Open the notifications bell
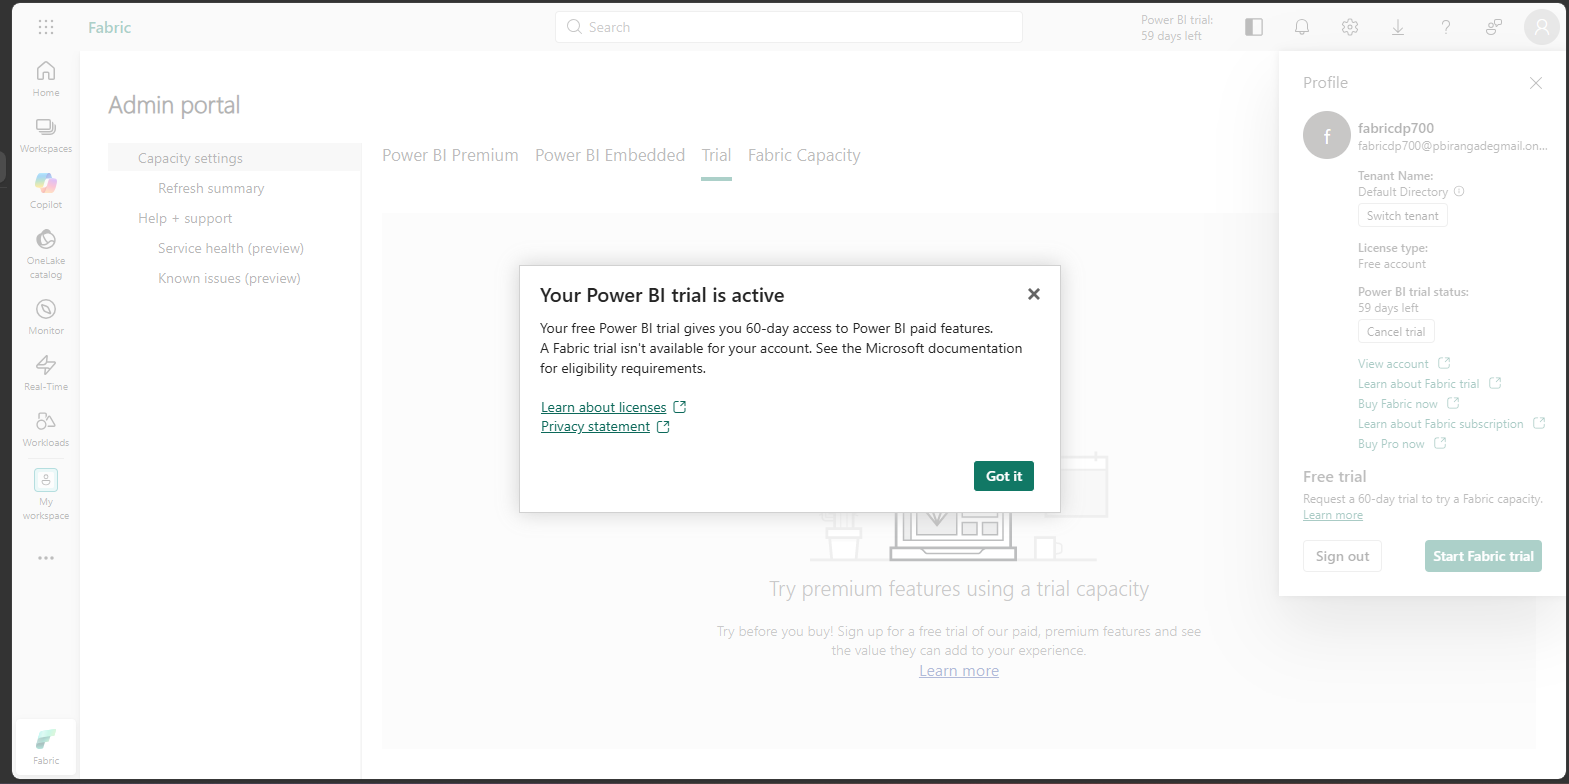Screen dimensions: 1569x784 pyautogui.click(x=1302, y=27)
